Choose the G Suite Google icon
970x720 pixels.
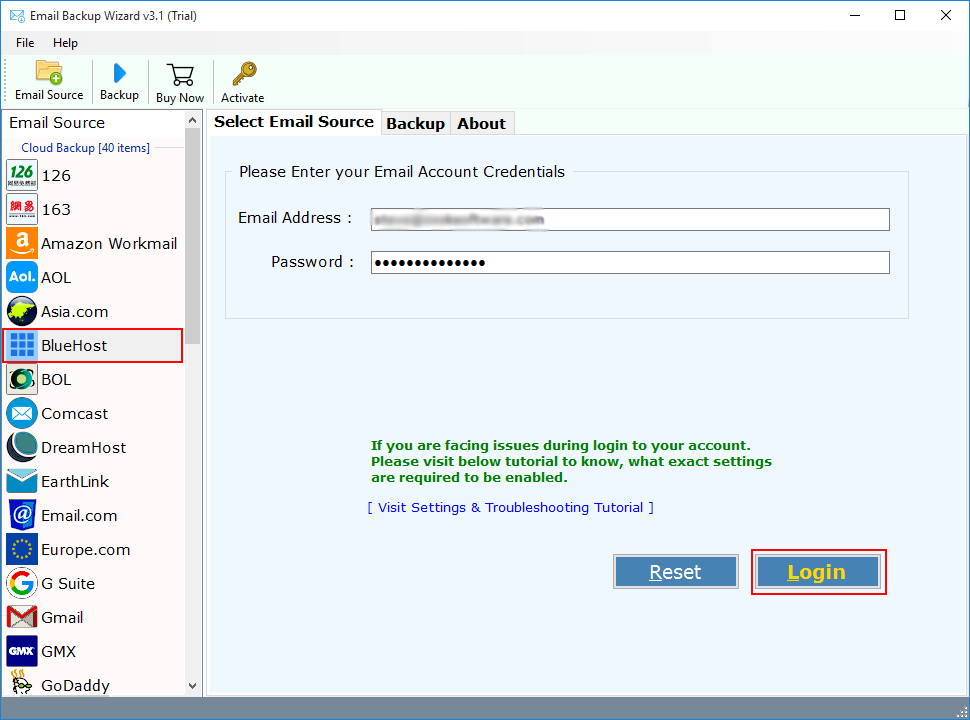coord(22,583)
